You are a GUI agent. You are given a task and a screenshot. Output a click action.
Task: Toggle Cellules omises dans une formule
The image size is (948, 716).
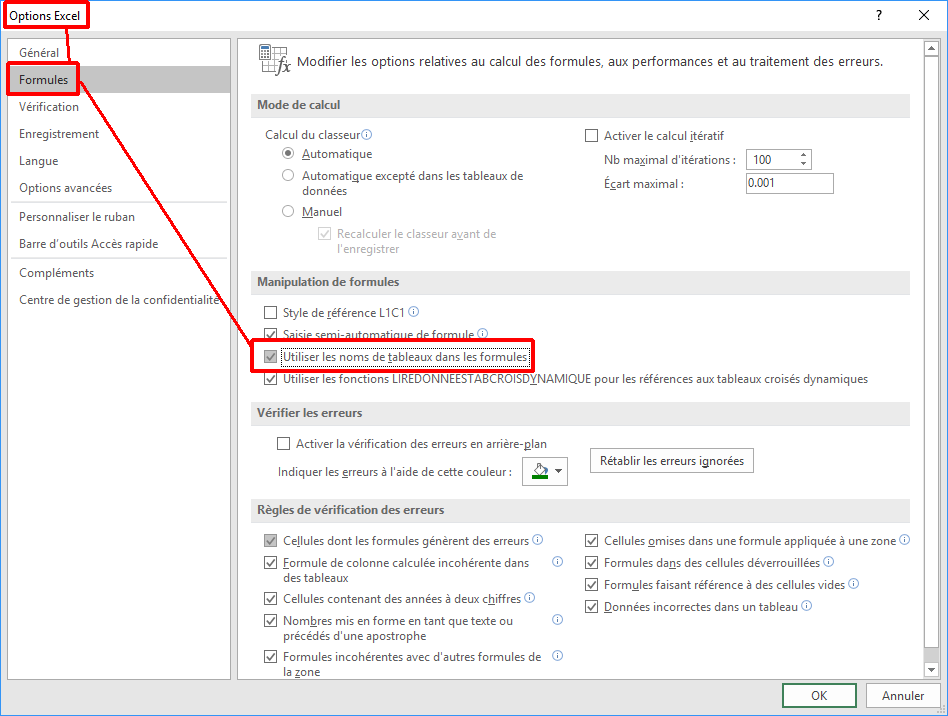592,541
